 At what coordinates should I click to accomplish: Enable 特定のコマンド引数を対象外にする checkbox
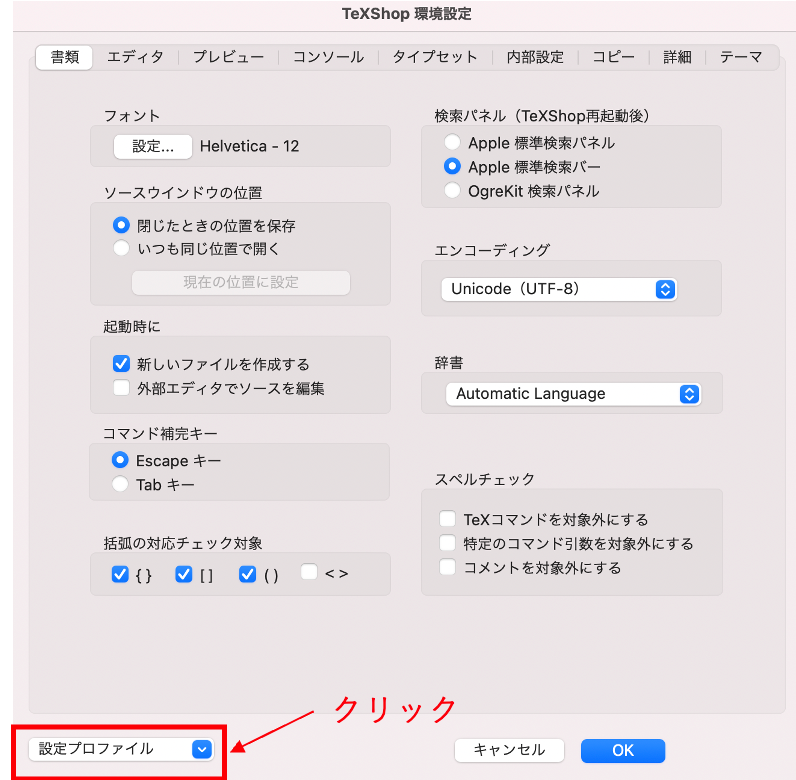447,543
